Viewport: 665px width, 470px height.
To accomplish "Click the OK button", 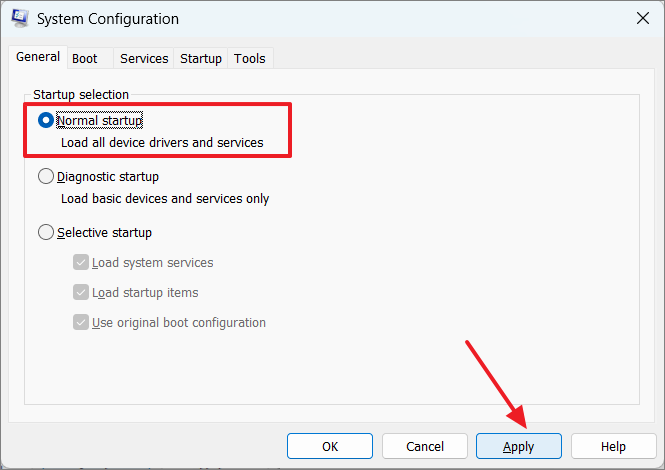I will [x=330, y=446].
